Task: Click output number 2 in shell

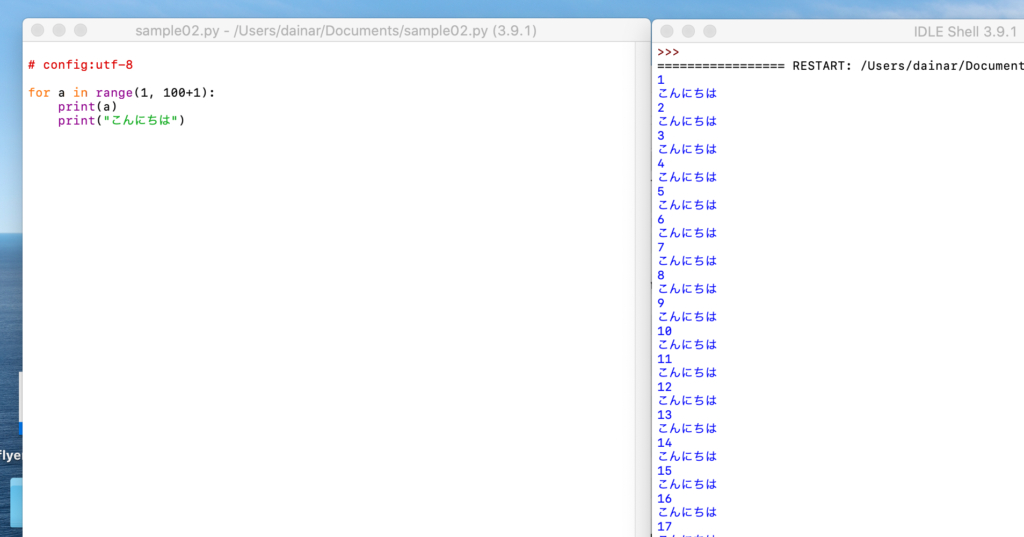Action: 661,108
